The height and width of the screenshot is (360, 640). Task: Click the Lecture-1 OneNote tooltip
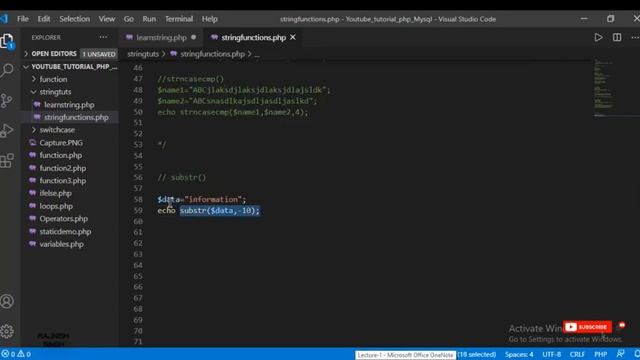click(x=405, y=355)
